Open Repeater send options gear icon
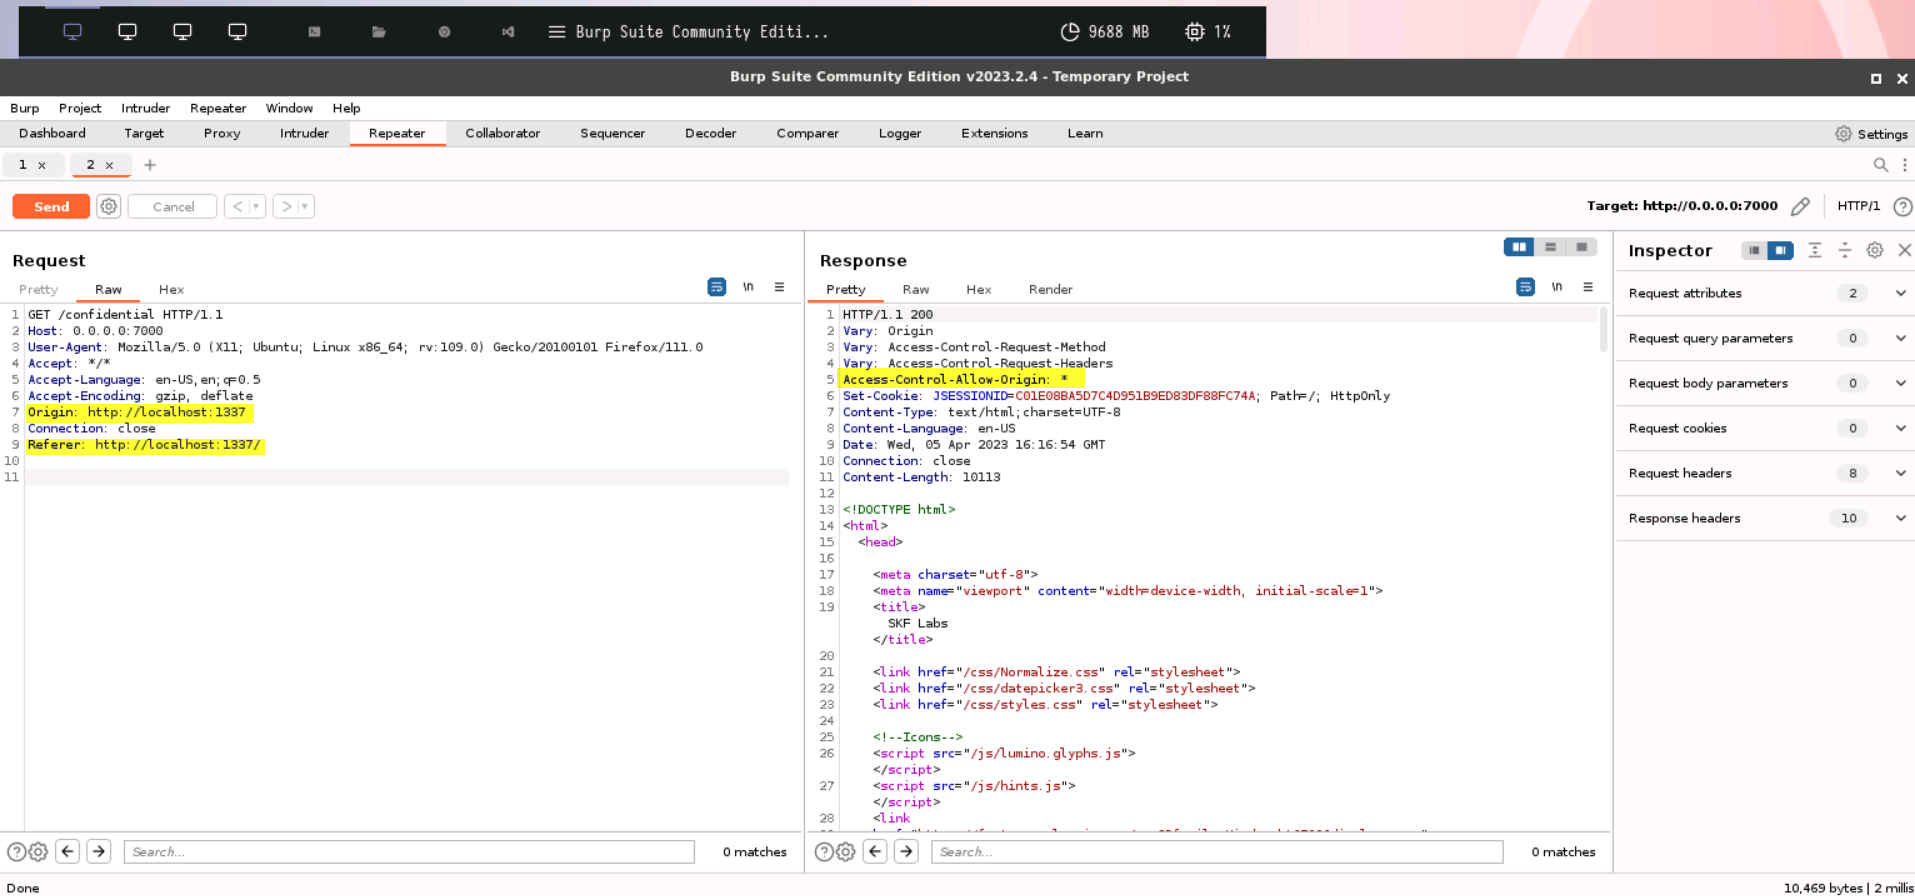The width and height of the screenshot is (1915, 896). (109, 206)
